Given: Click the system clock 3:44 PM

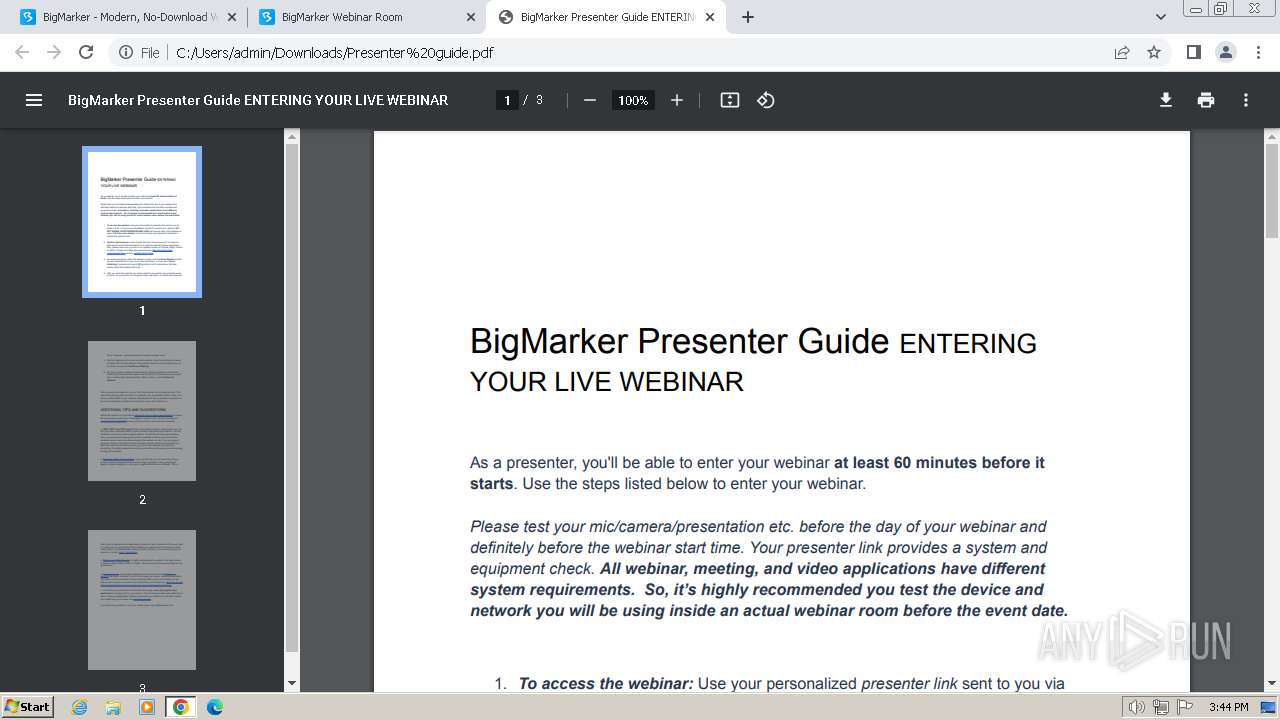Looking at the screenshot, I should (x=1228, y=707).
